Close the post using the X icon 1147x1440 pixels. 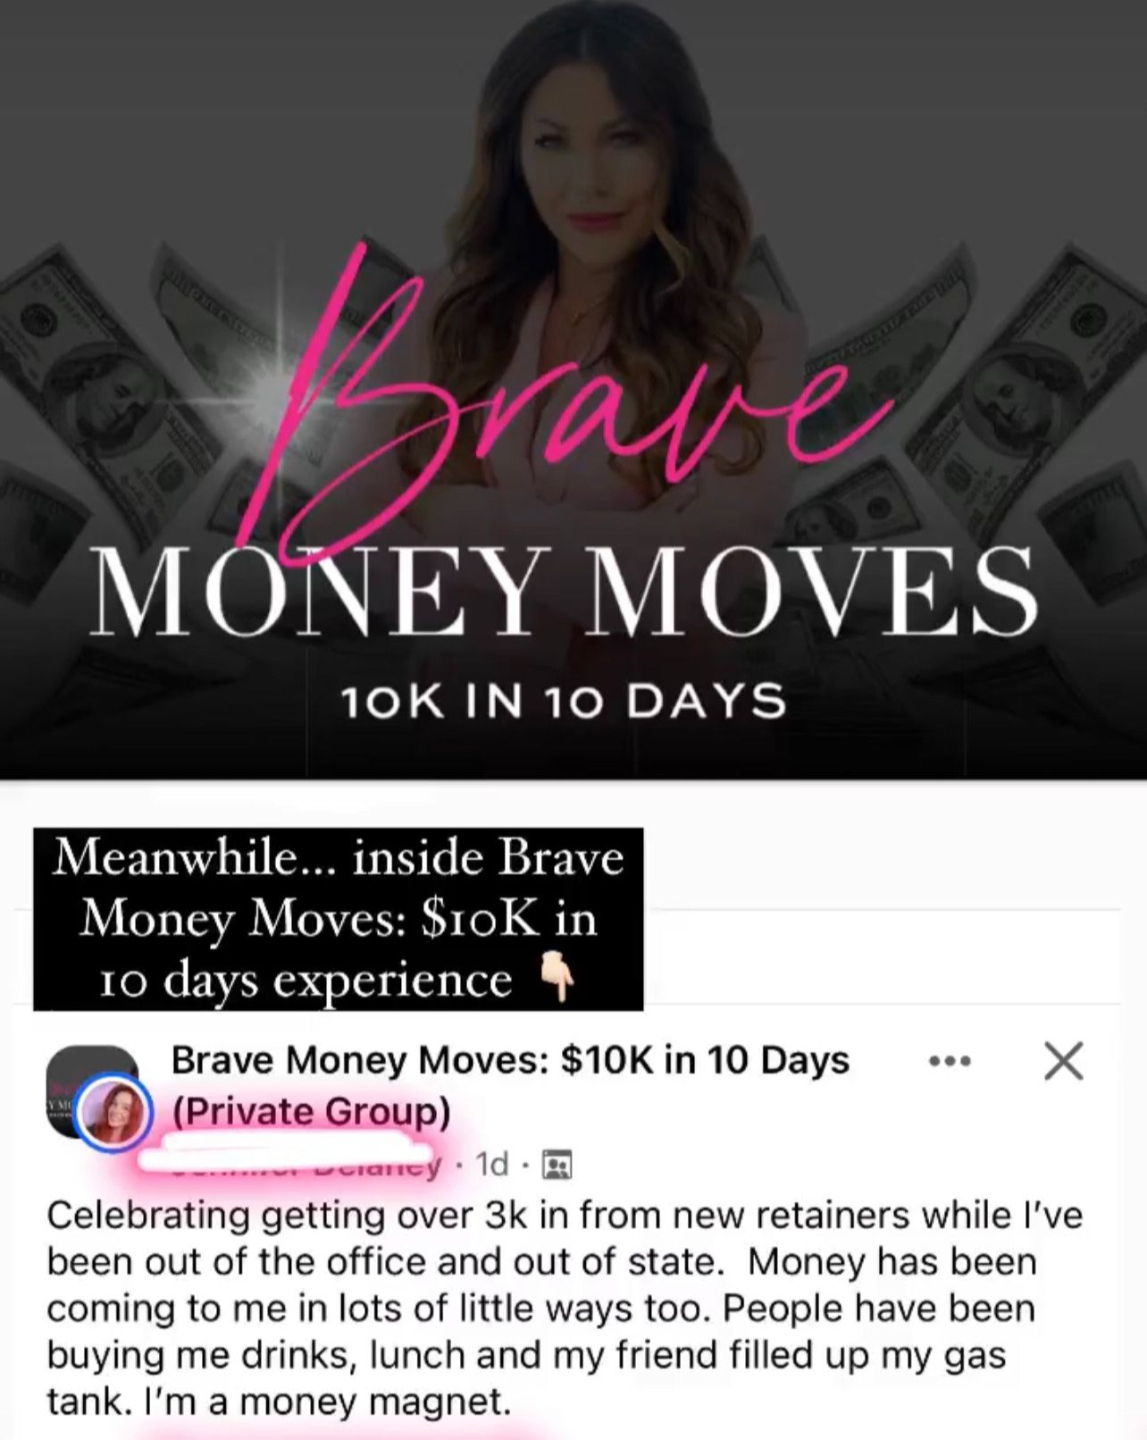(1063, 1061)
